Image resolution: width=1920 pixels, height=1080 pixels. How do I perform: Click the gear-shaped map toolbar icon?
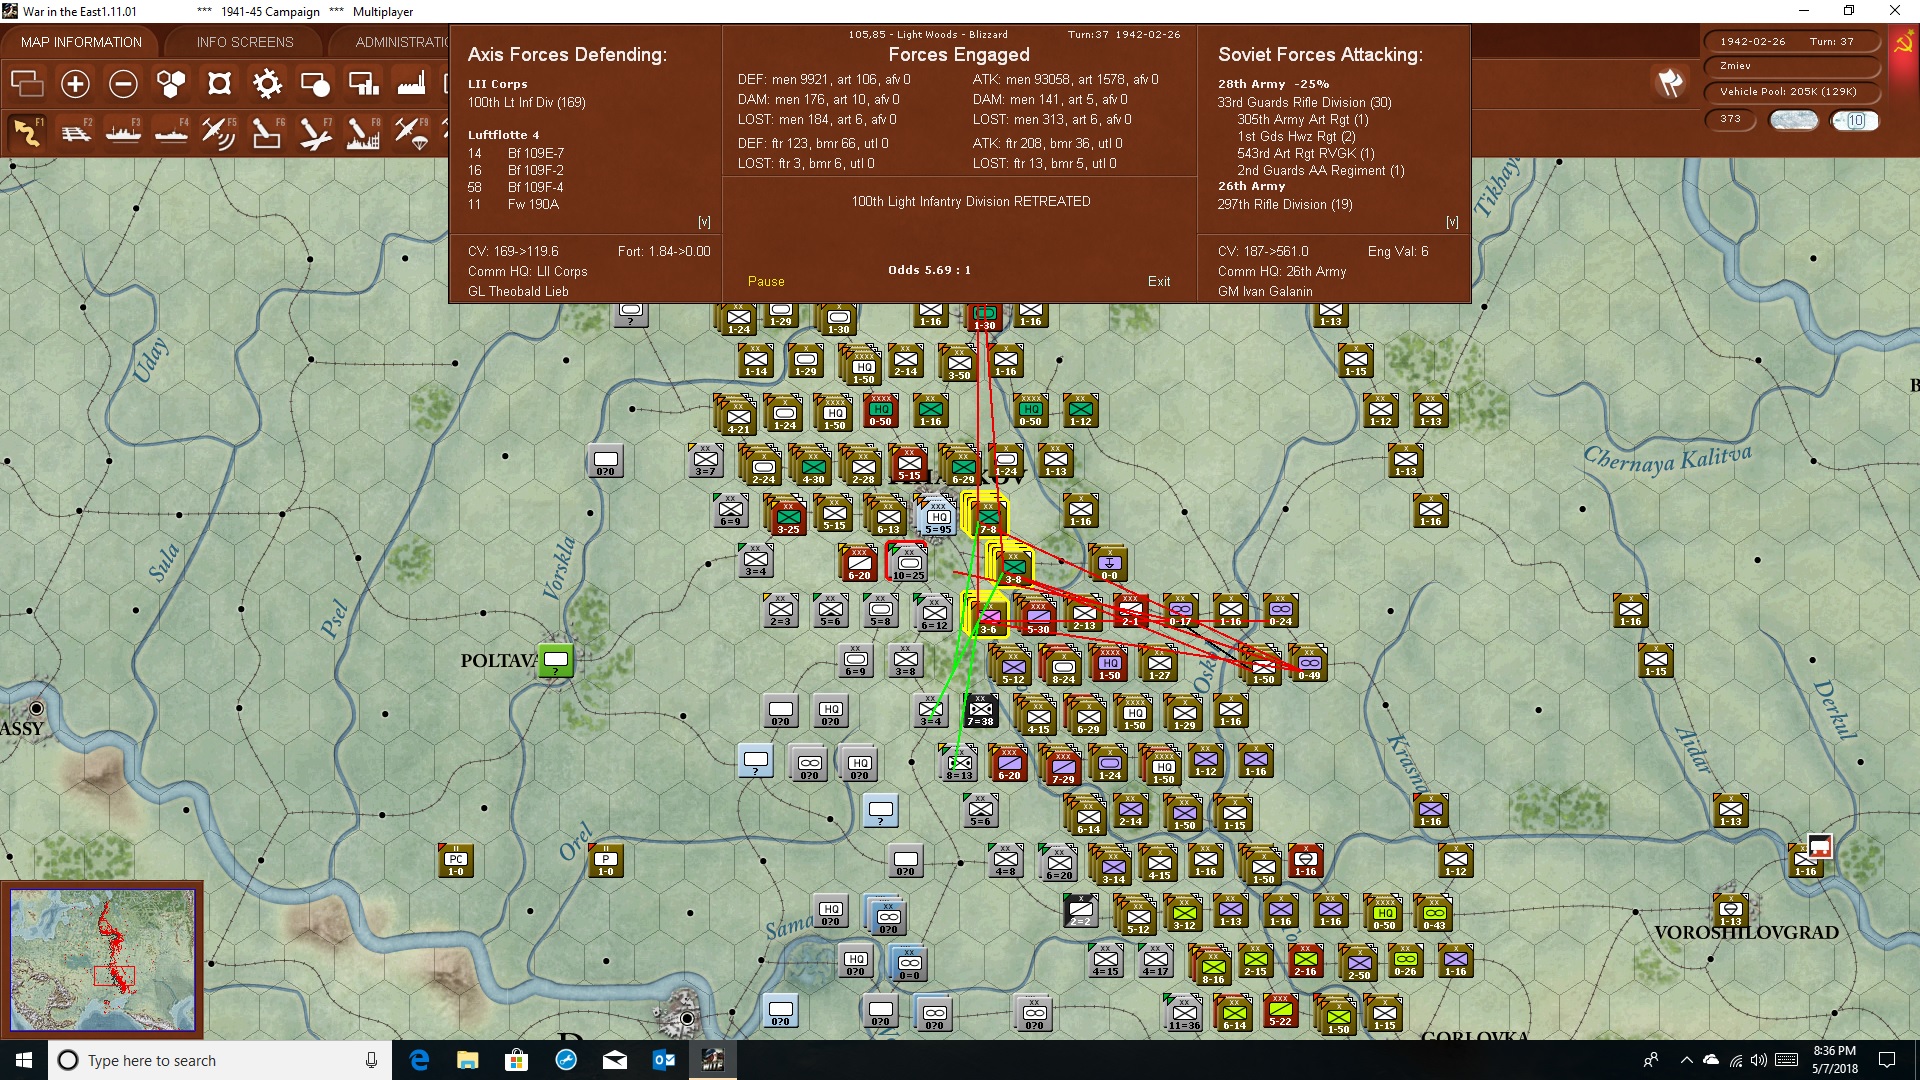point(267,84)
